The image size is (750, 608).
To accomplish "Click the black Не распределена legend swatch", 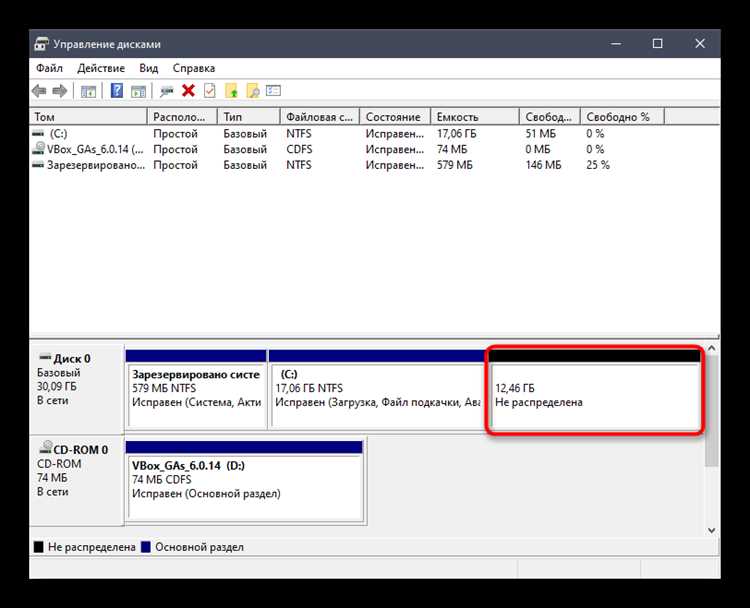I will [x=39, y=547].
